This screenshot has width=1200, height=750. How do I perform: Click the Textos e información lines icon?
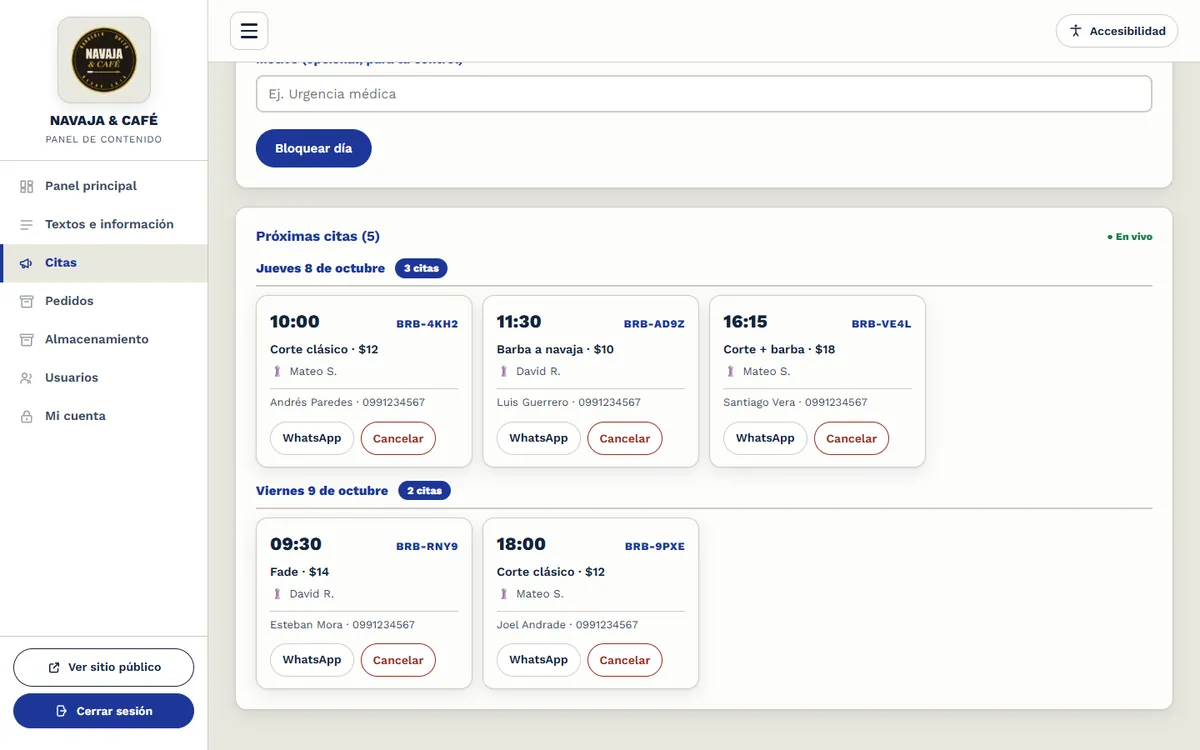click(x=27, y=224)
